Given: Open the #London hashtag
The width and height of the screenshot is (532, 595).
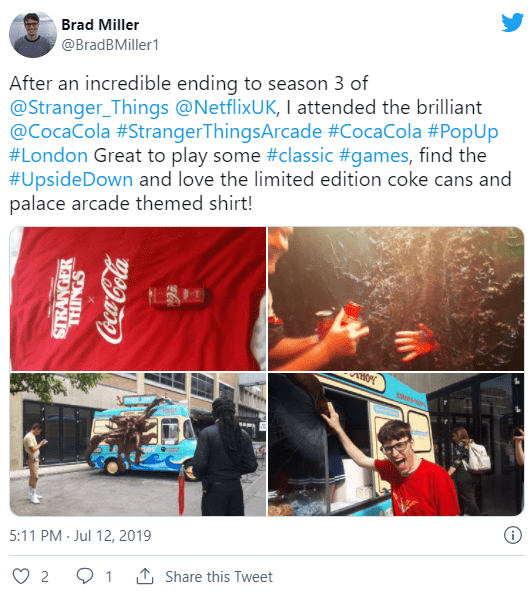Looking at the screenshot, I should pos(48,156).
